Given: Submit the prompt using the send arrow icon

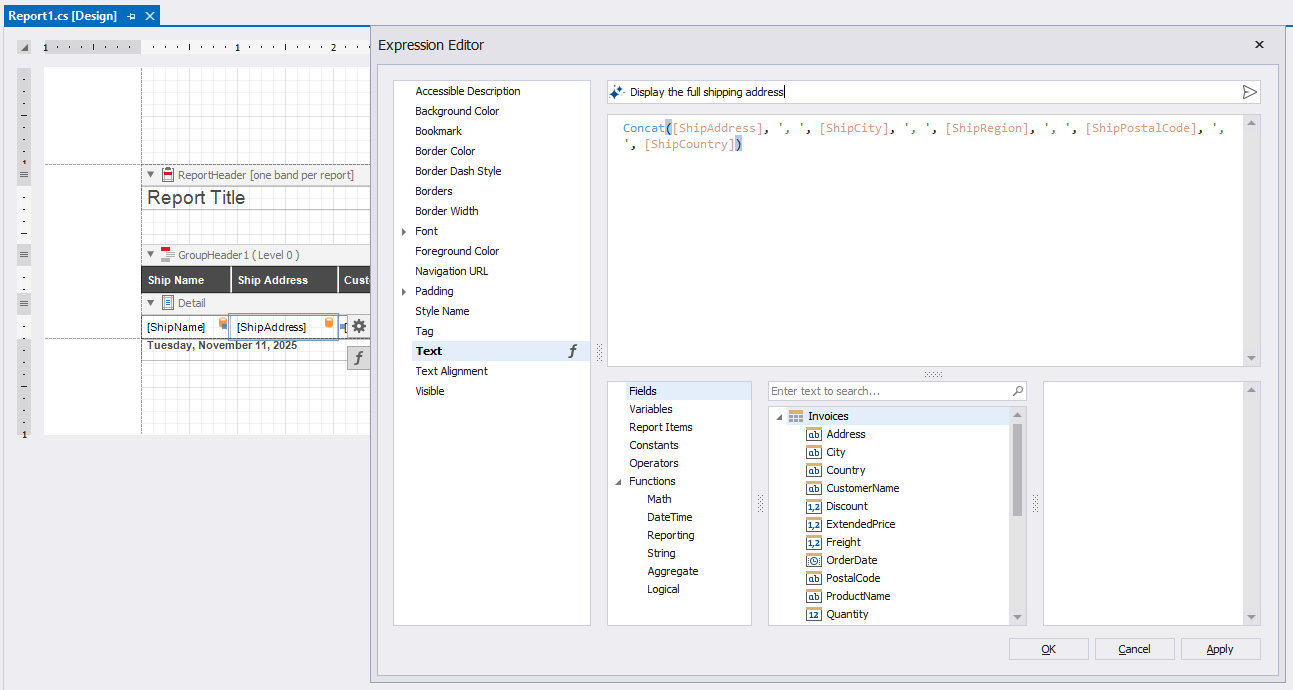Looking at the screenshot, I should 1249,91.
